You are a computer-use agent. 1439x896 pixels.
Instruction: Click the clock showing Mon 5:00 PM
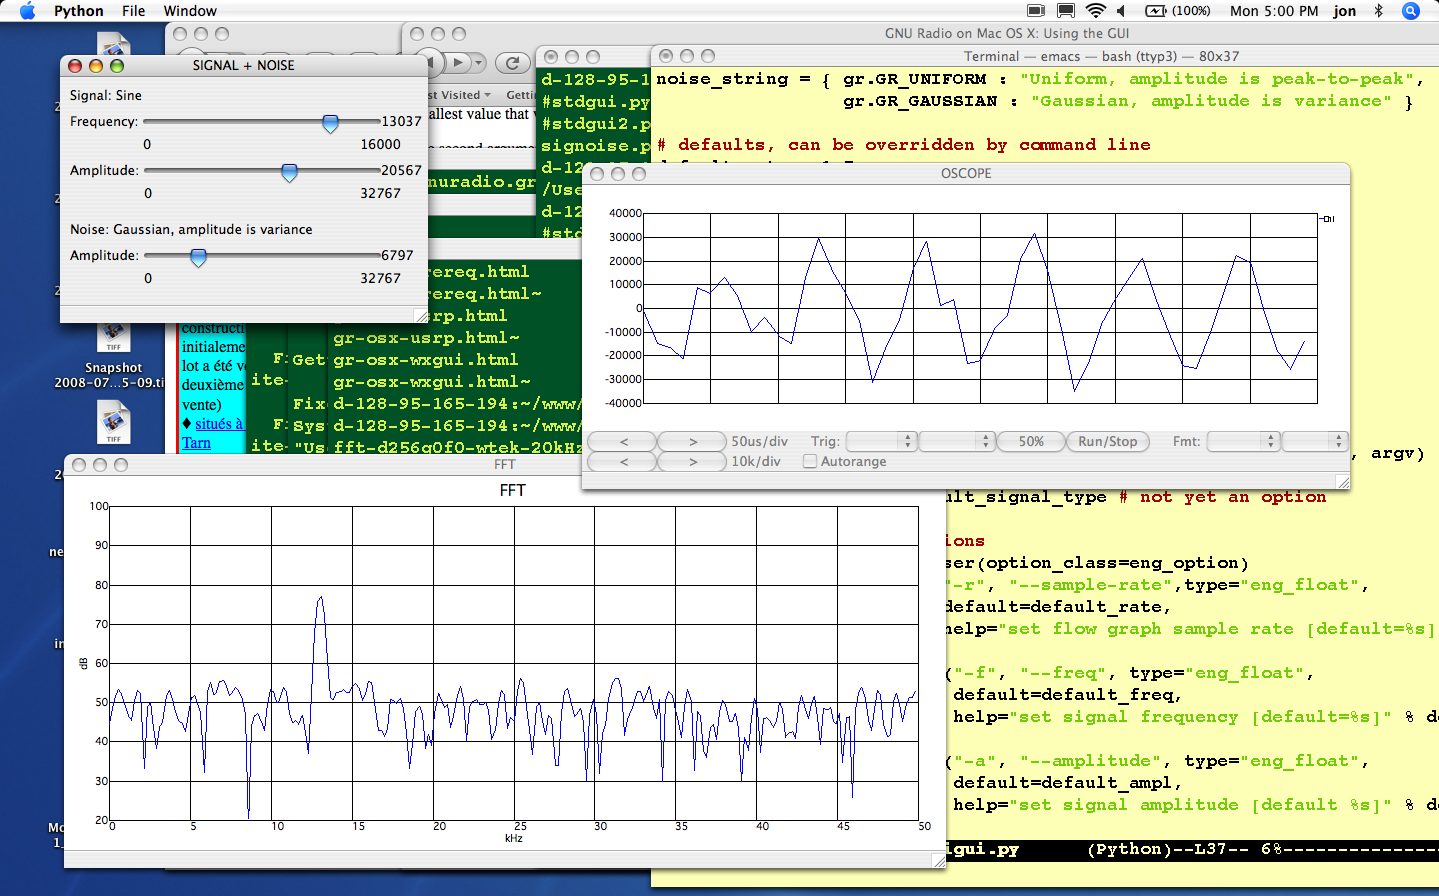point(1274,11)
